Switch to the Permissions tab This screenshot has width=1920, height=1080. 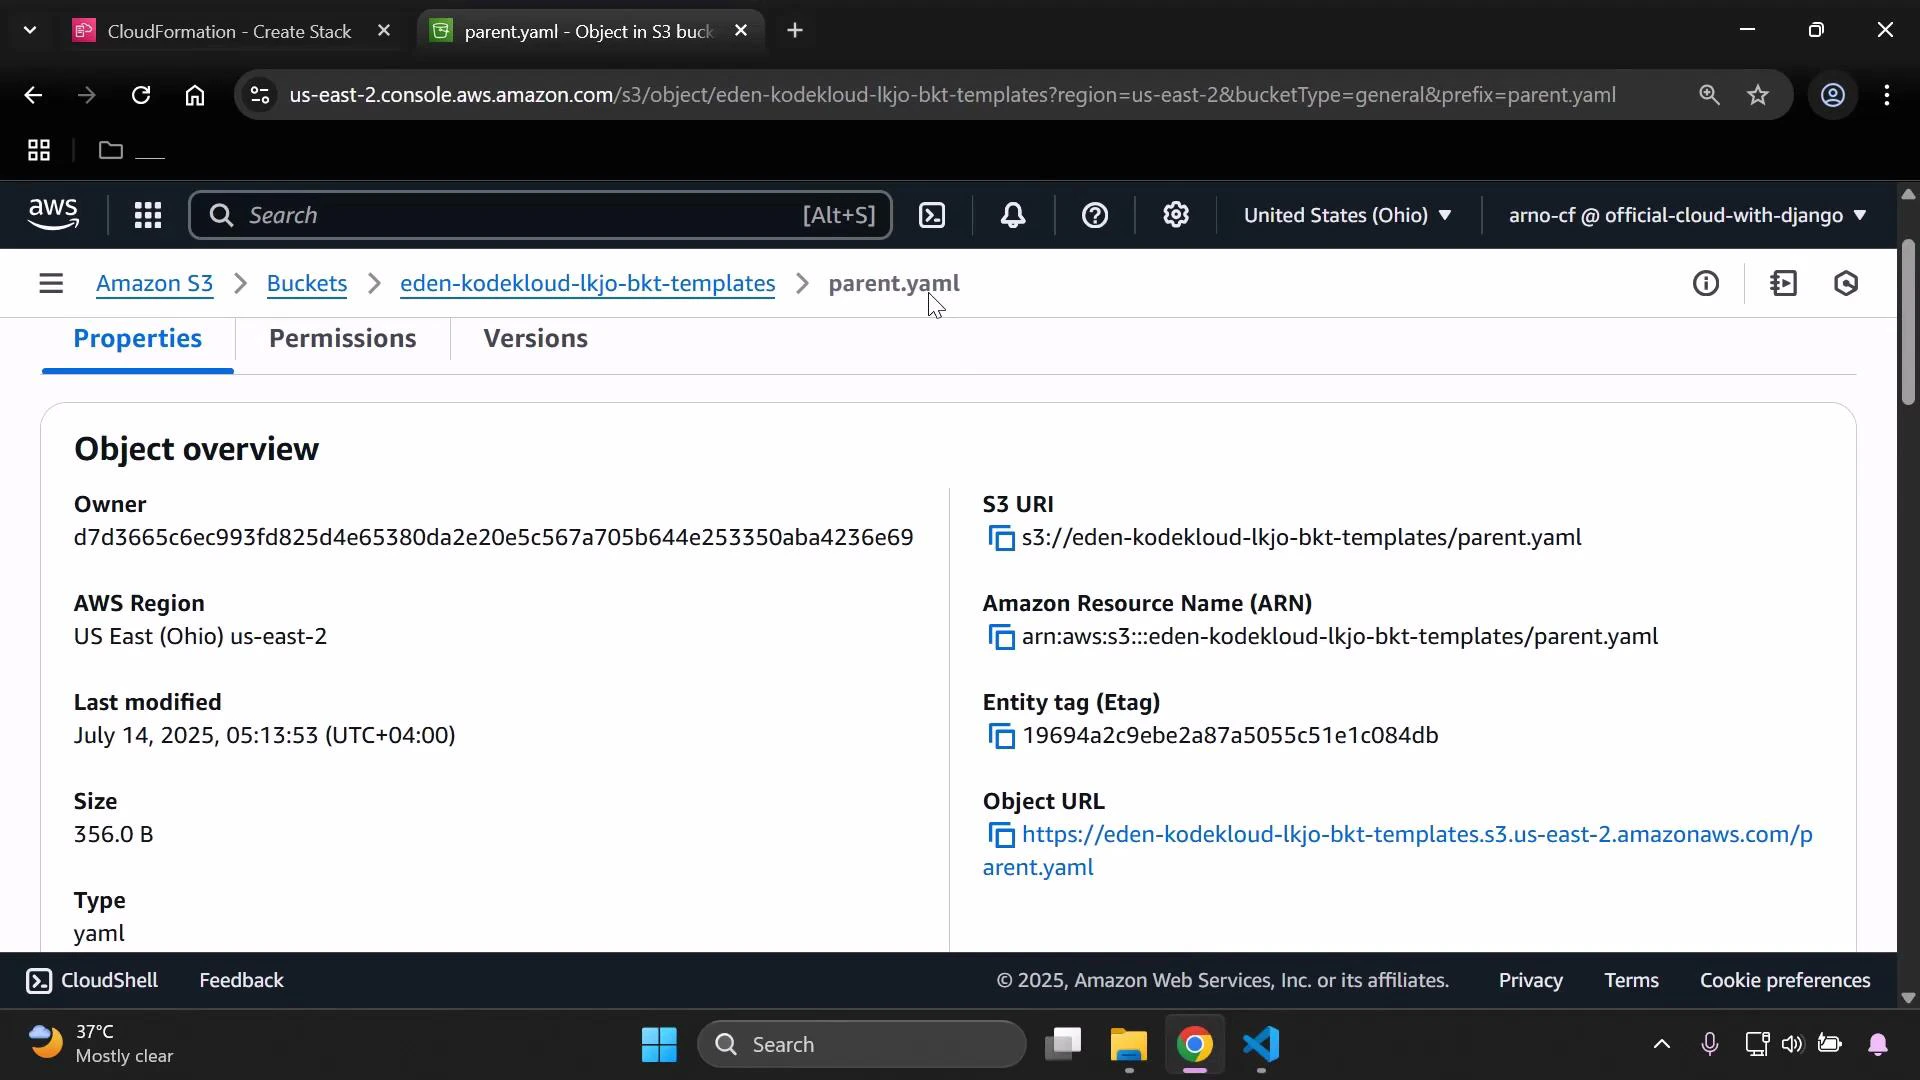tap(343, 339)
